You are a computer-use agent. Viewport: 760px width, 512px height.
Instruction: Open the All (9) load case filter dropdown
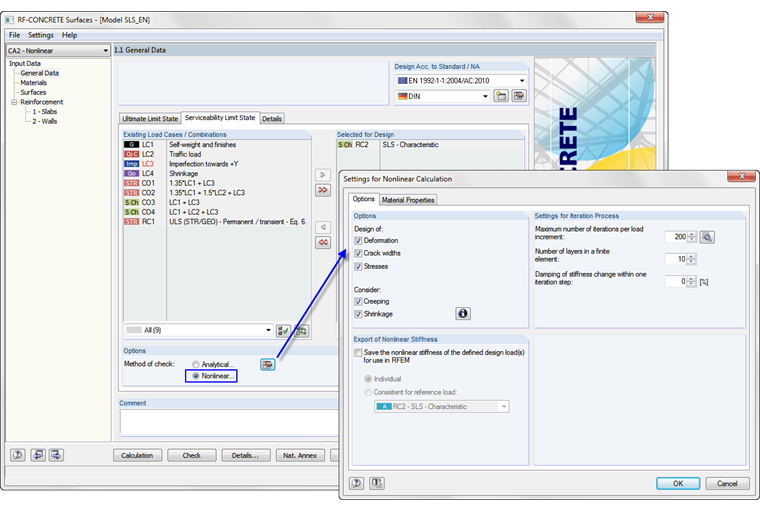click(x=198, y=330)
